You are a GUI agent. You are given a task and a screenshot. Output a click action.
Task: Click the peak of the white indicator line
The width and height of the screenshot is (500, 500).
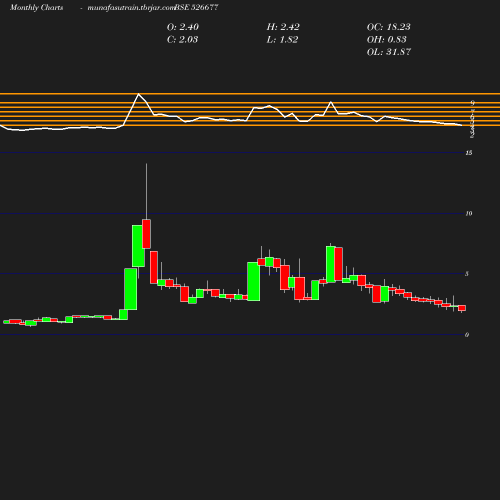click(x=139, y=94)
